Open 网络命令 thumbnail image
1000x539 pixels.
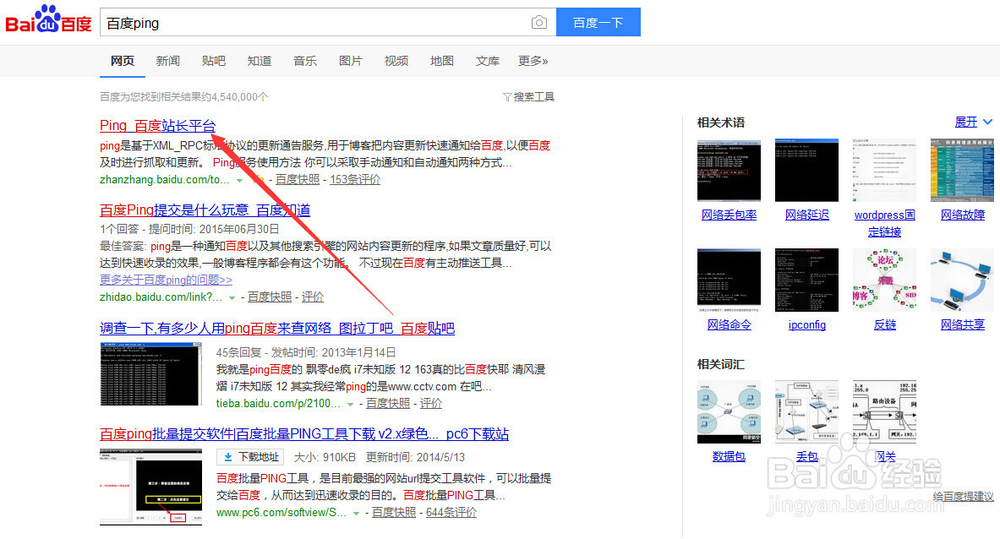(x=729, y=281)
